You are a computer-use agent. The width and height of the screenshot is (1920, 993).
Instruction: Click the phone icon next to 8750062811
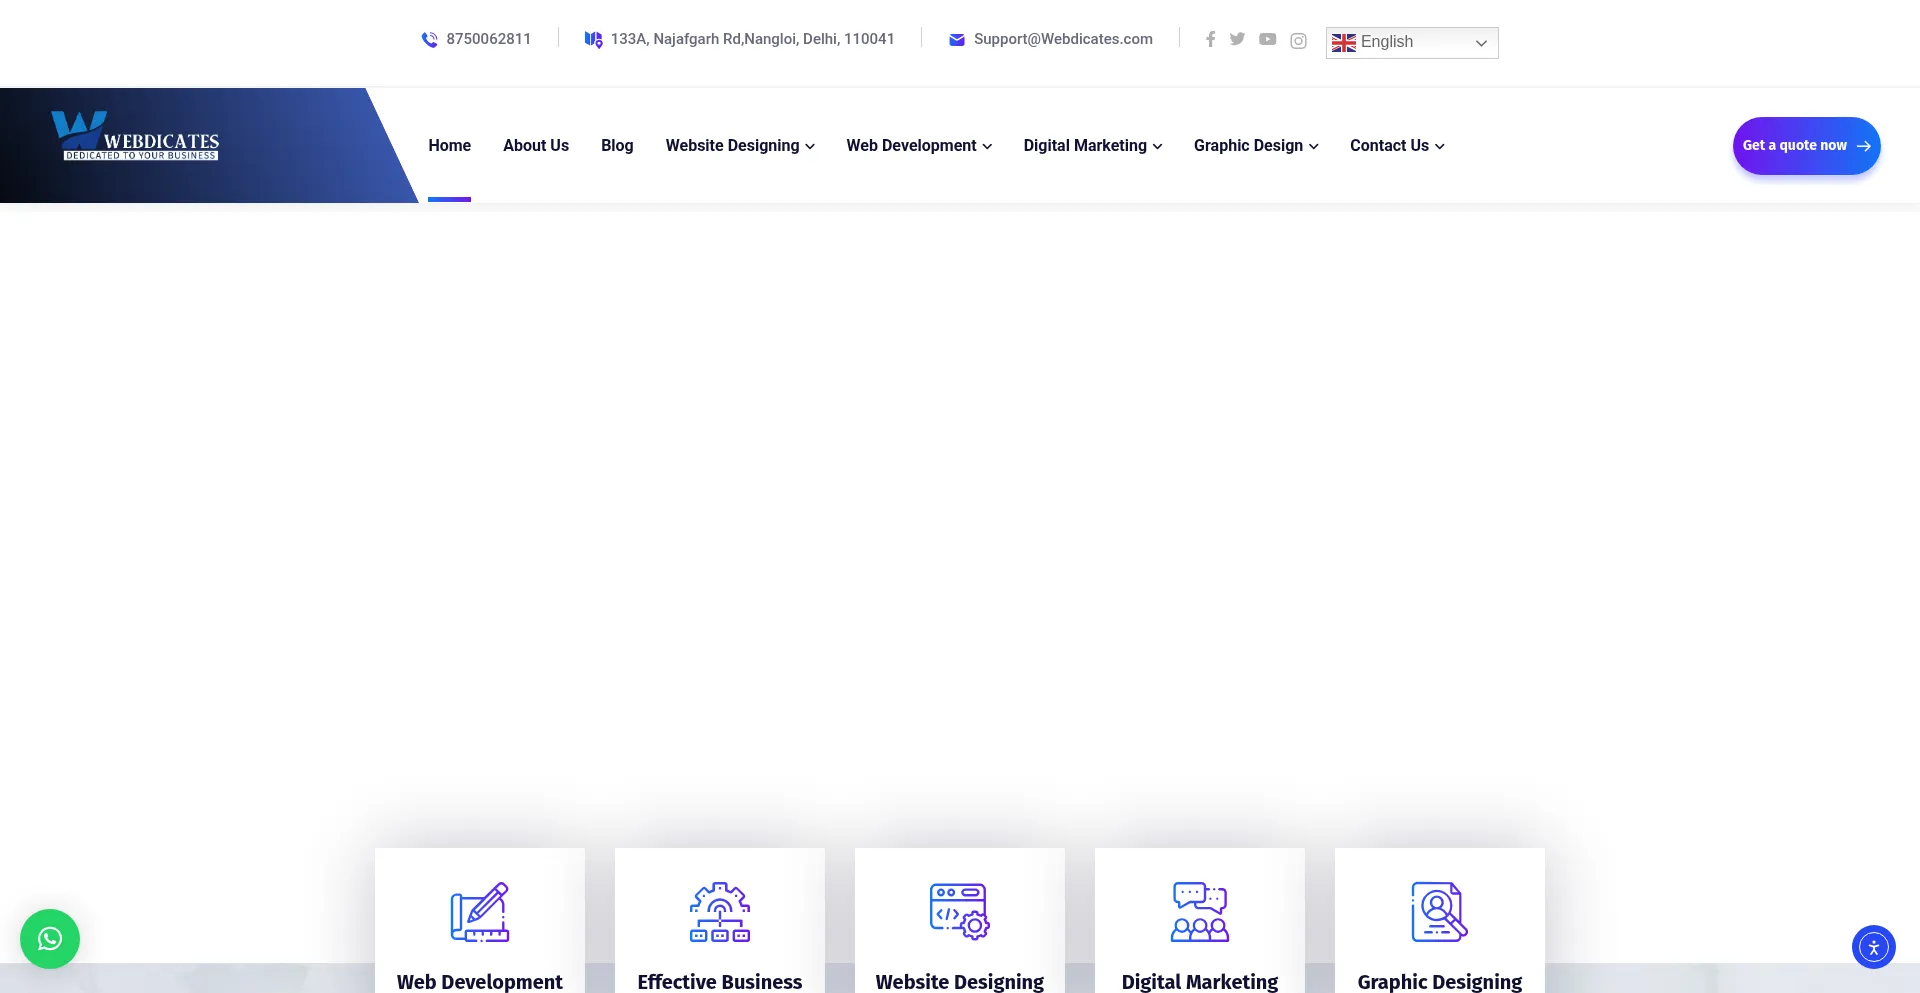(429, 39)
